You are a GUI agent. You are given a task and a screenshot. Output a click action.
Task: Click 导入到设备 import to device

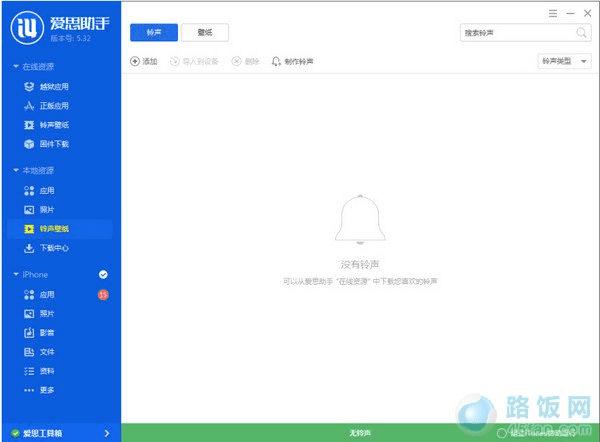pyautogui.click(x=194, y=61)
